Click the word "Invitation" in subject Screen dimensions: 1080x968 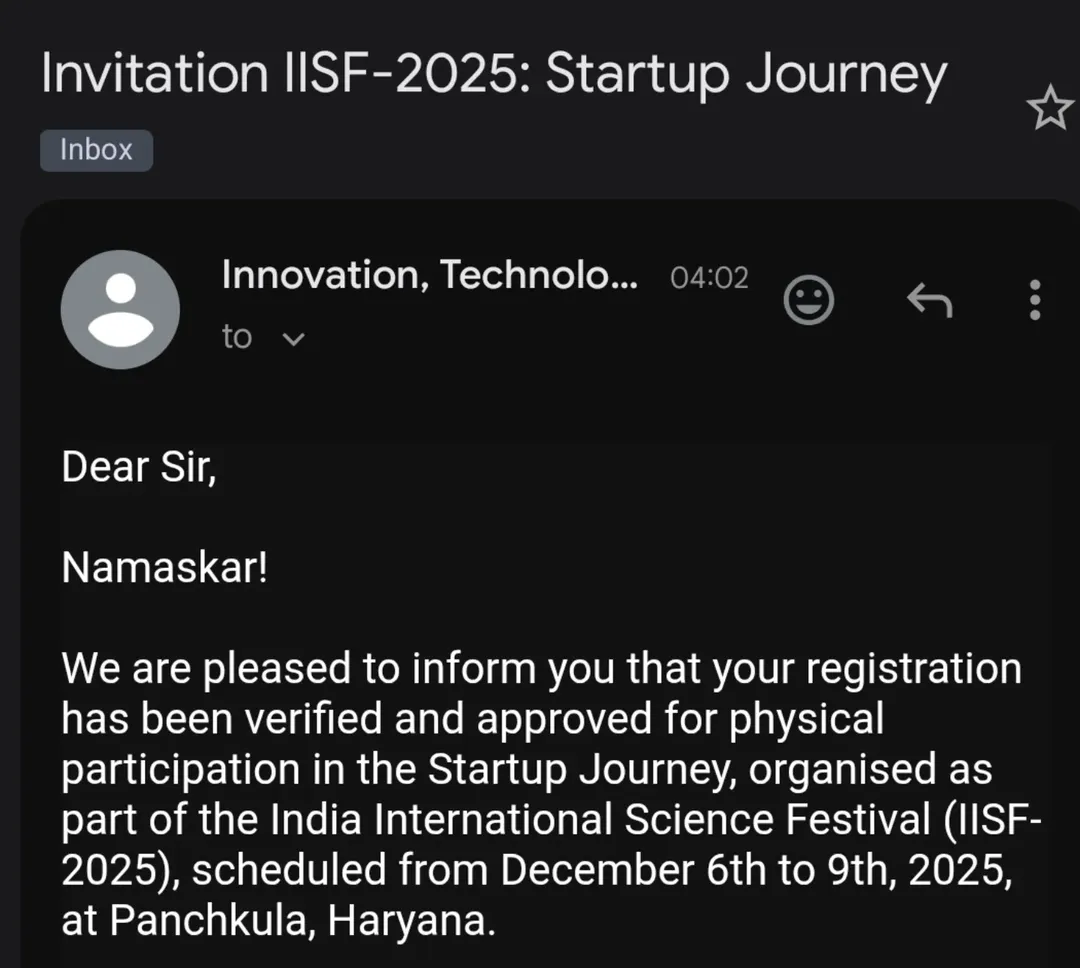(151, 75)
